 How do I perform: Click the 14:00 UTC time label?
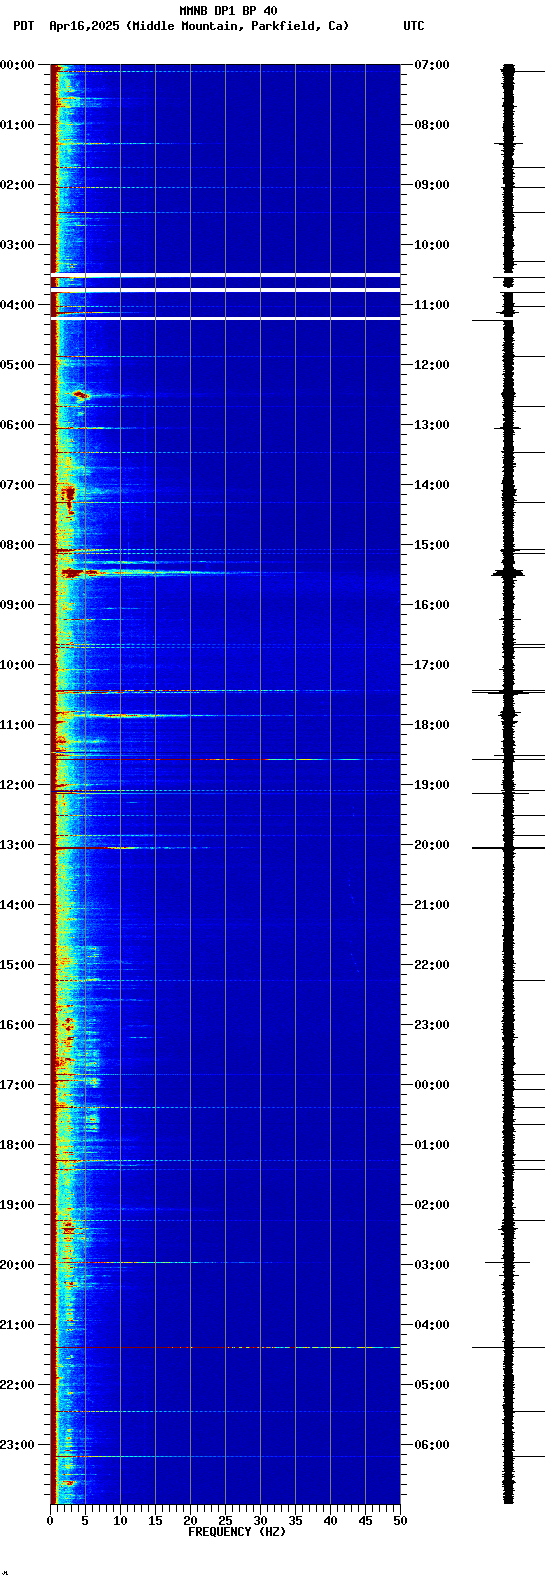(432, 485)
